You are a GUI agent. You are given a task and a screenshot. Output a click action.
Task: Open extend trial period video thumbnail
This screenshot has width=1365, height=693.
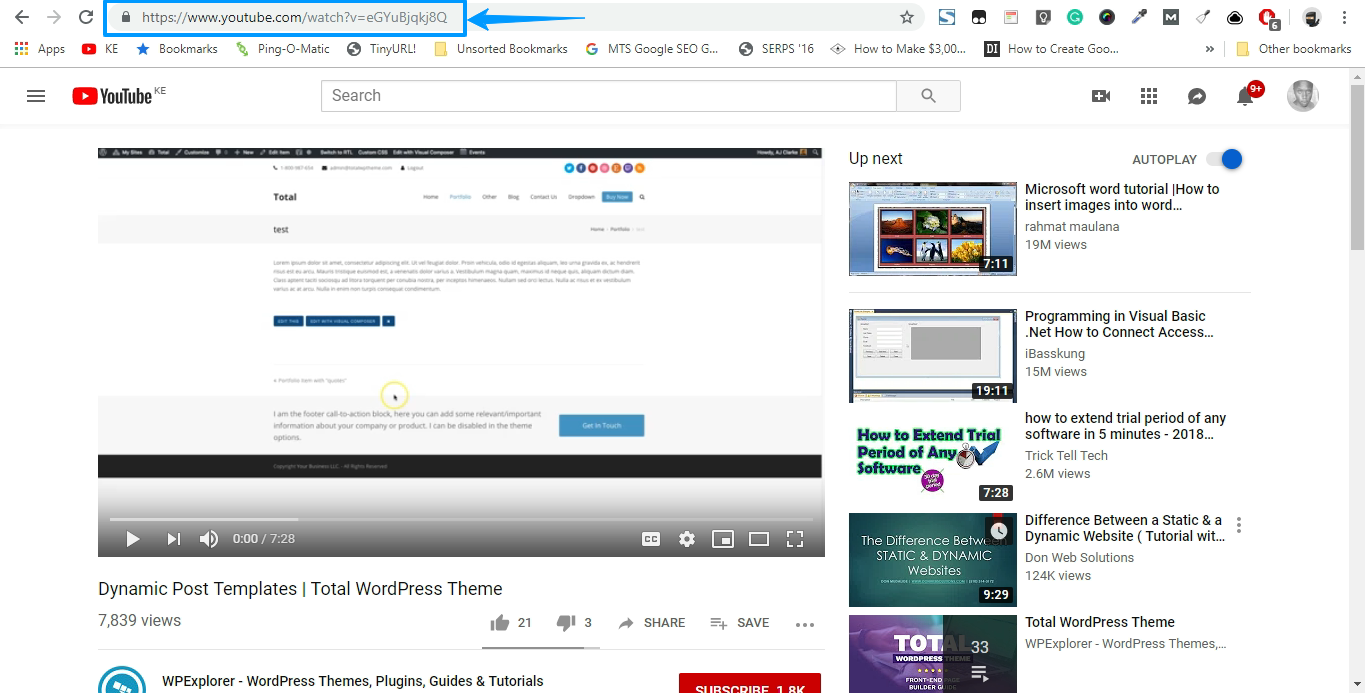pyautogui.click(x=933, y=456)
